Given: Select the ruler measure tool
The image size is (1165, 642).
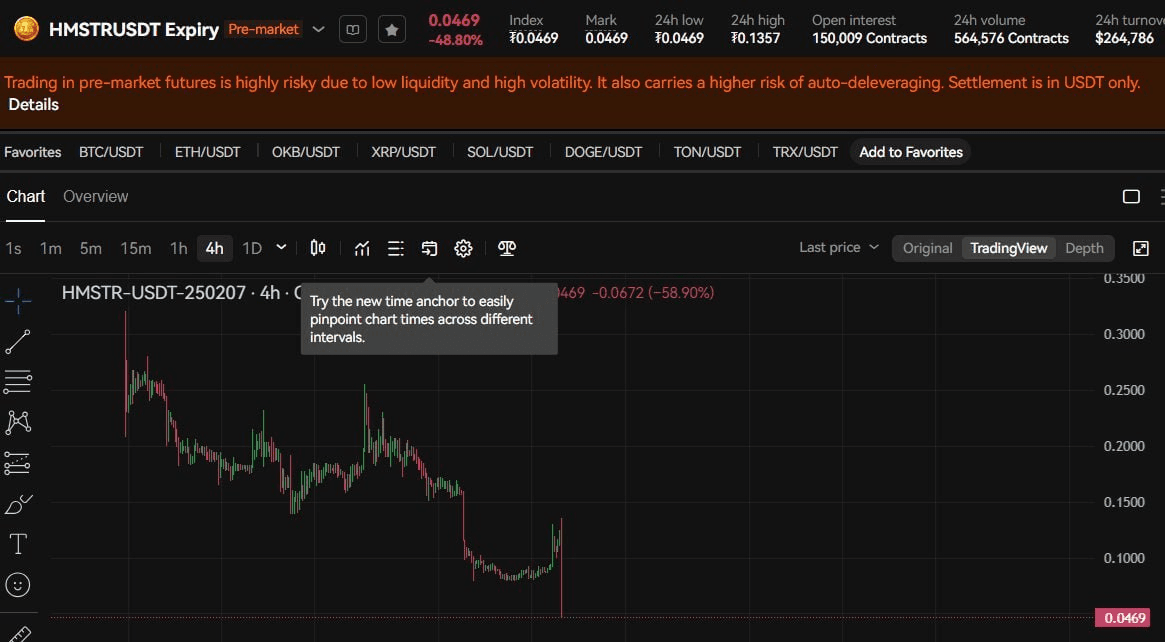Looking at the screenshot, I should click(18, 634).
